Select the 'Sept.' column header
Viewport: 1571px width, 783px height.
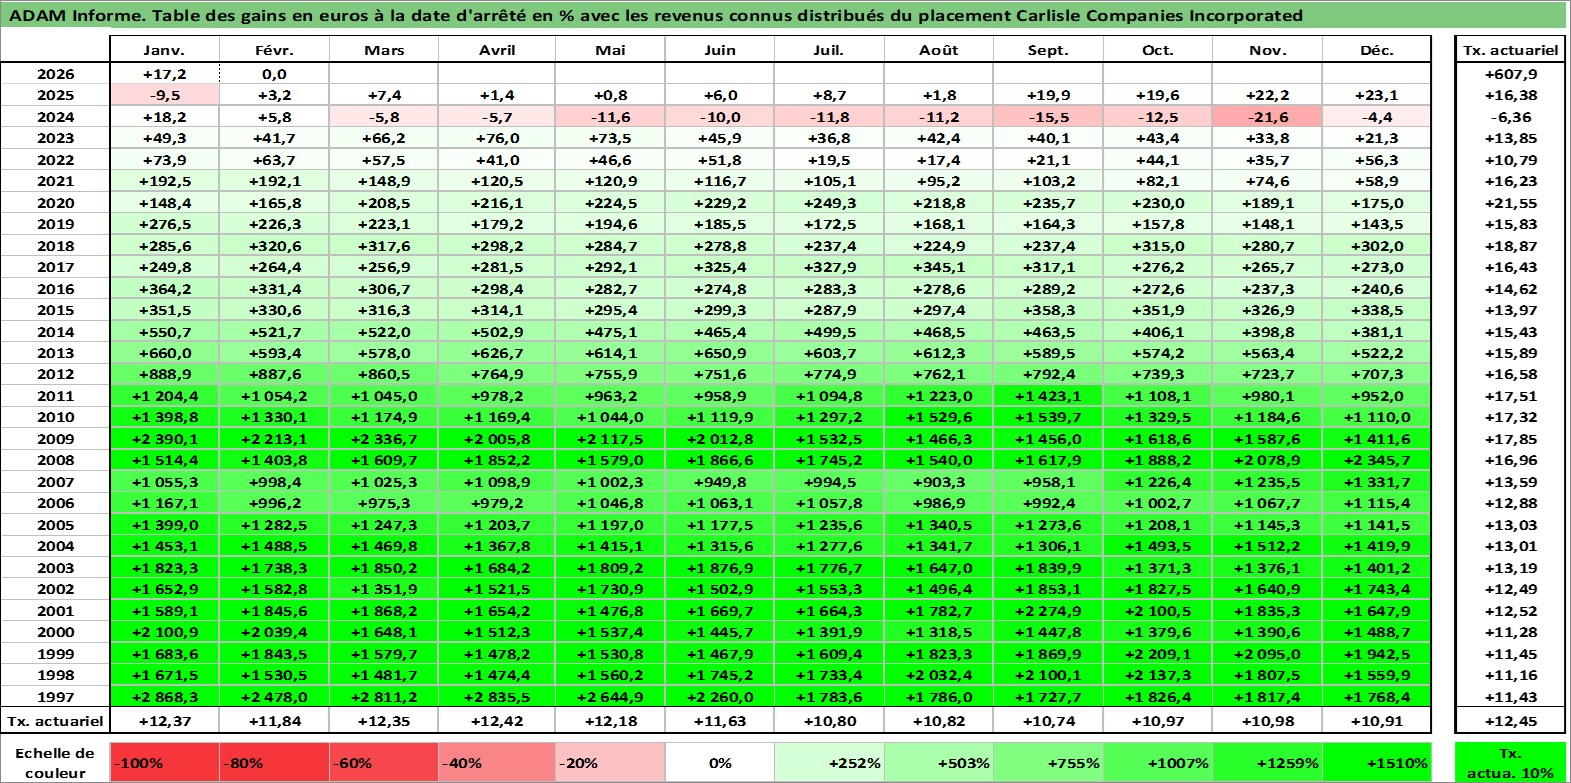click(1048, 50)
